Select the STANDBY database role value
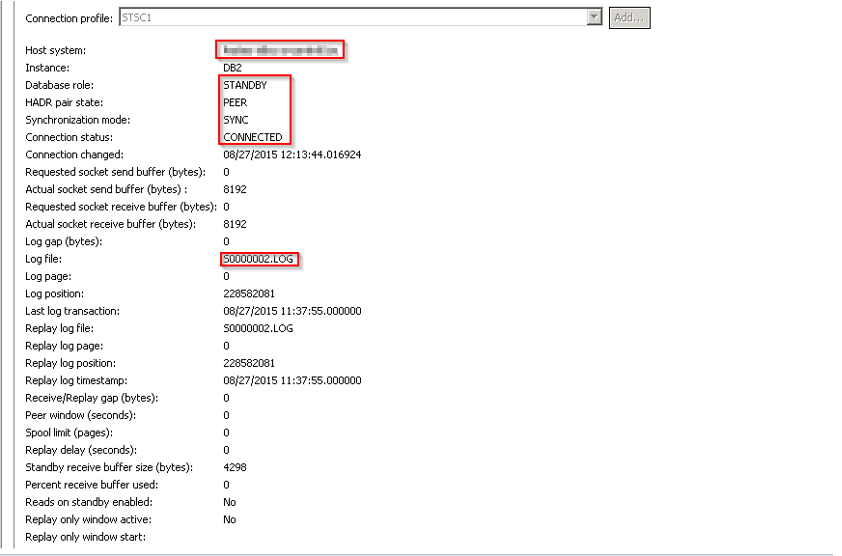 tap(245, 86)
